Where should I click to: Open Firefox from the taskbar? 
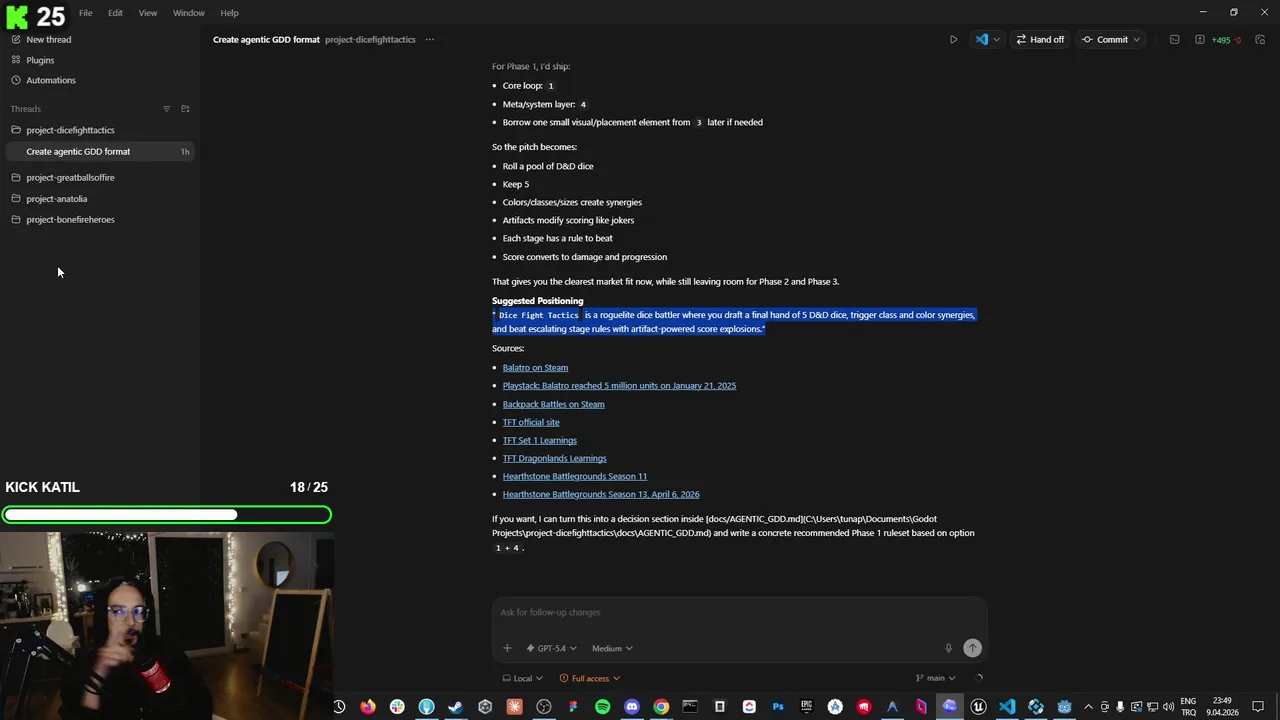point(368,707)
